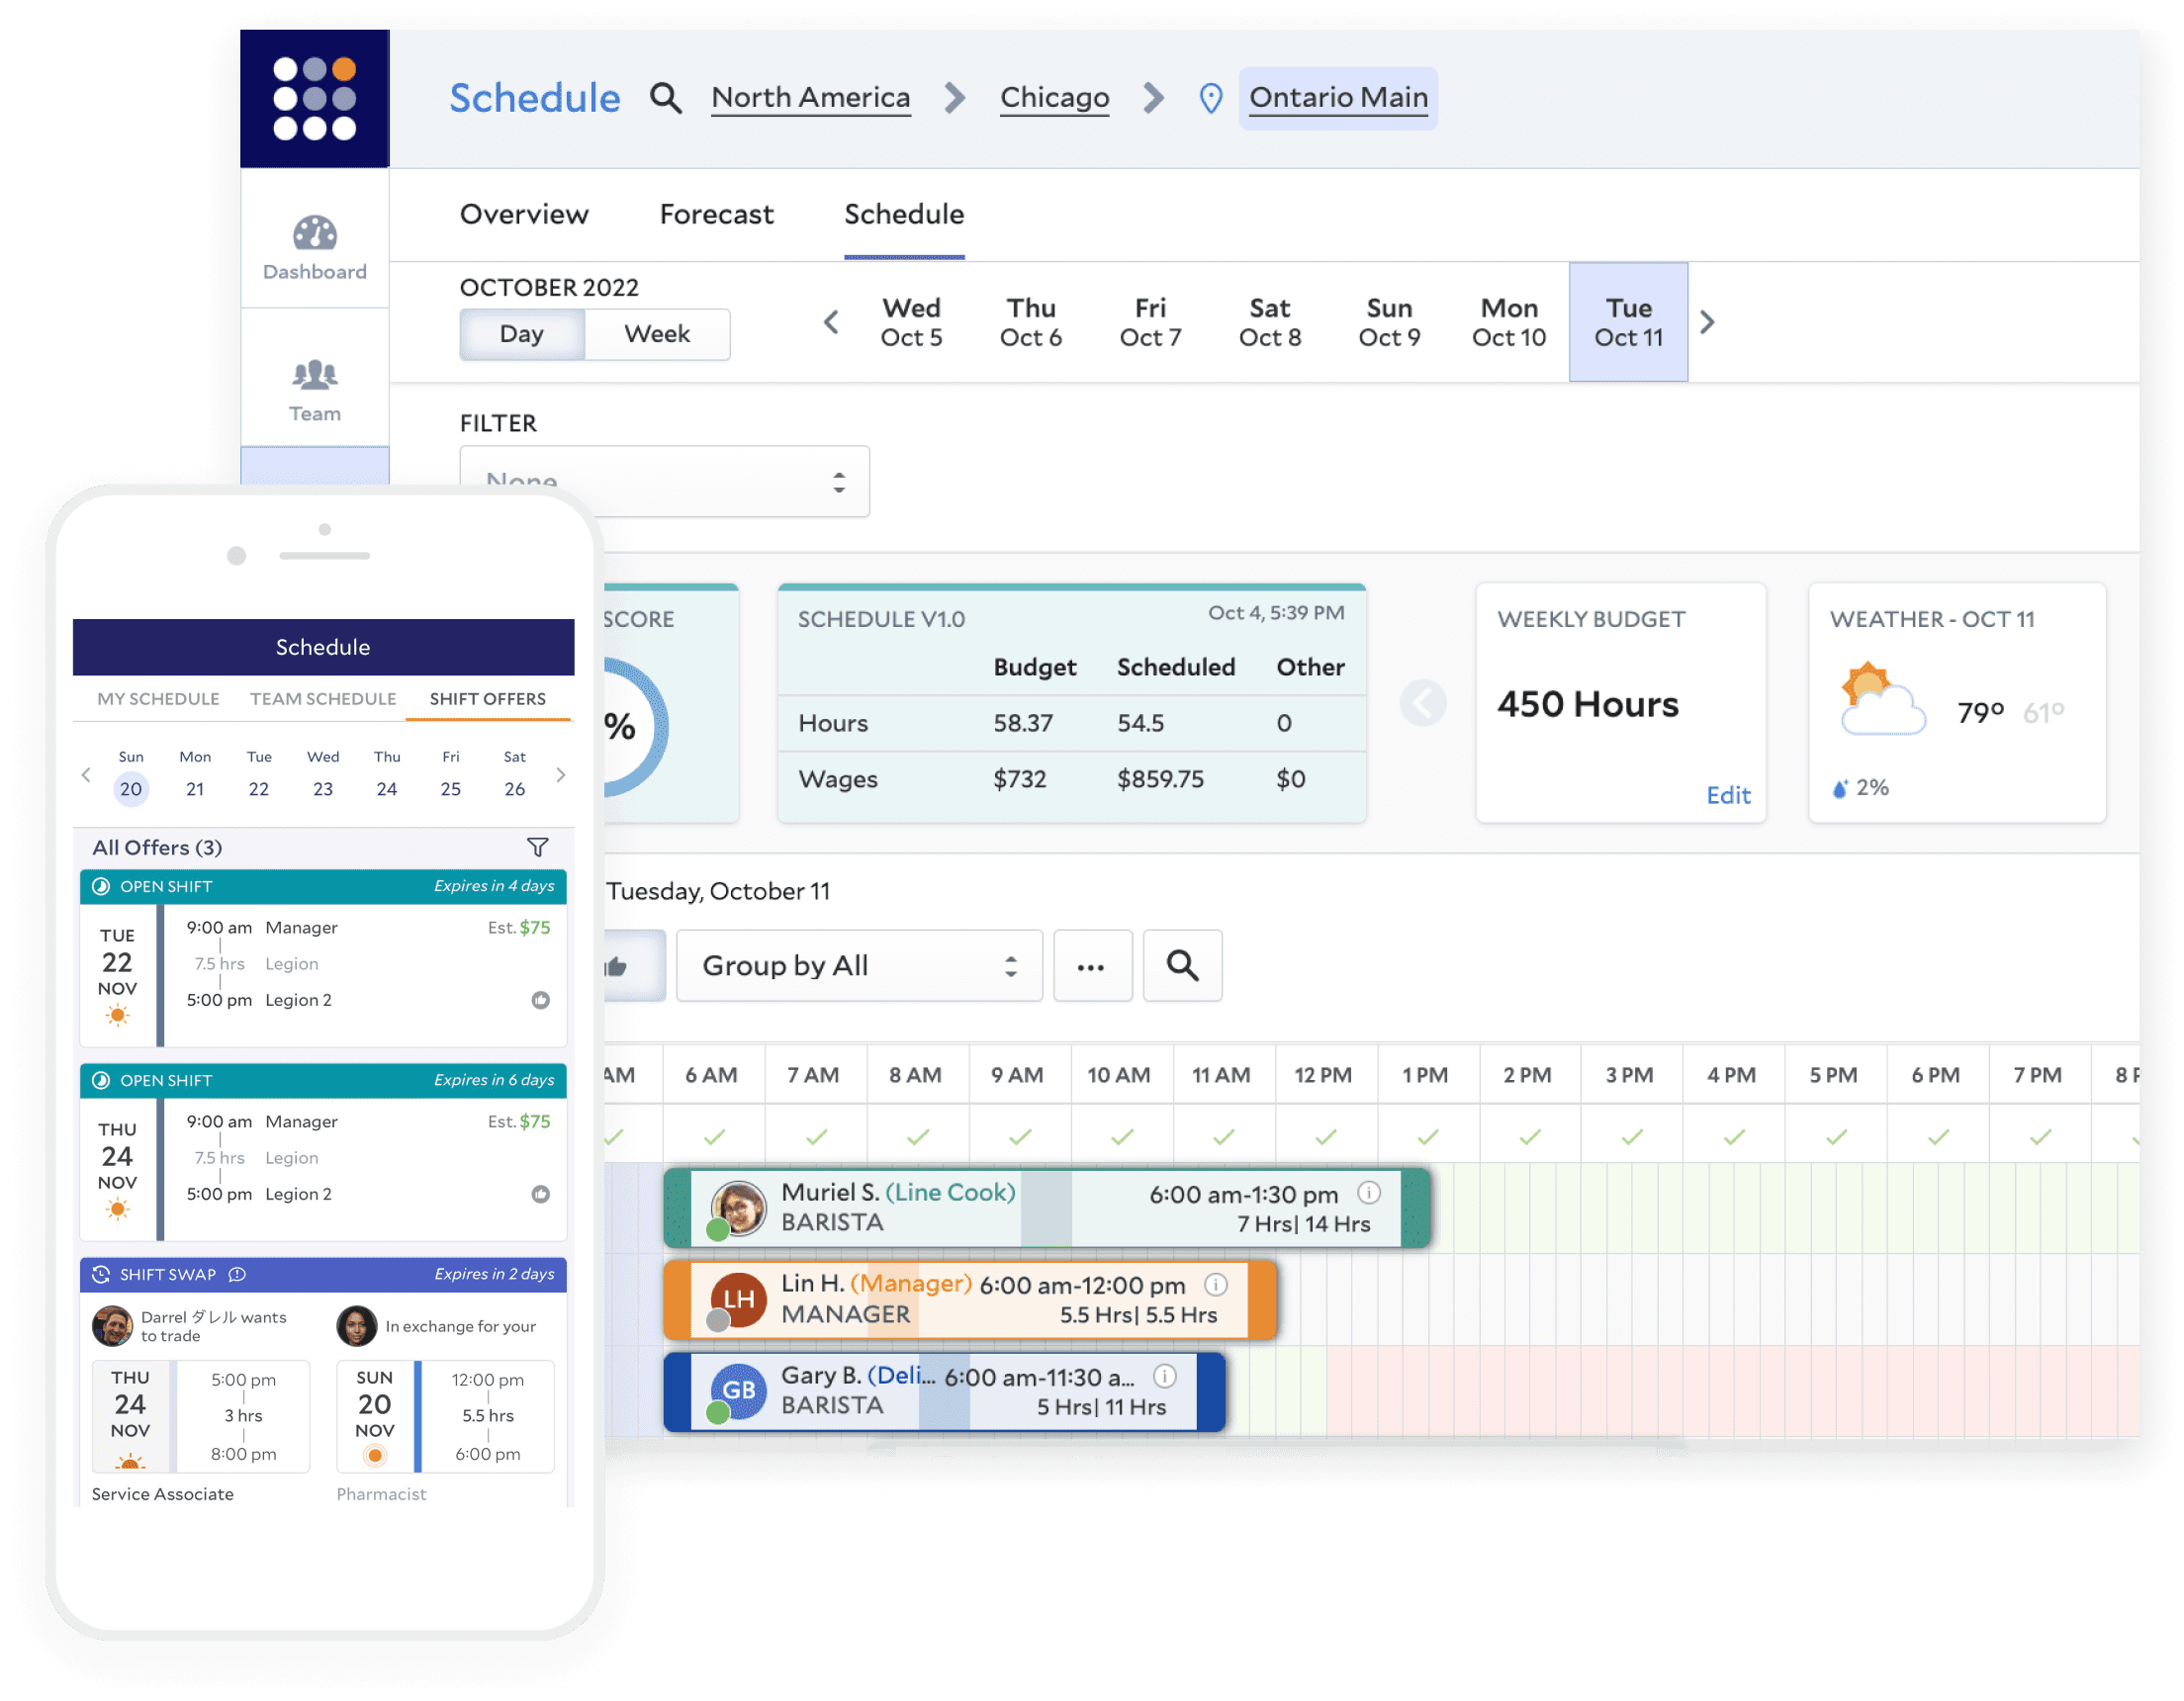
Task: Click Edit link on Weekly Budget section
Action: (1730, 792)
